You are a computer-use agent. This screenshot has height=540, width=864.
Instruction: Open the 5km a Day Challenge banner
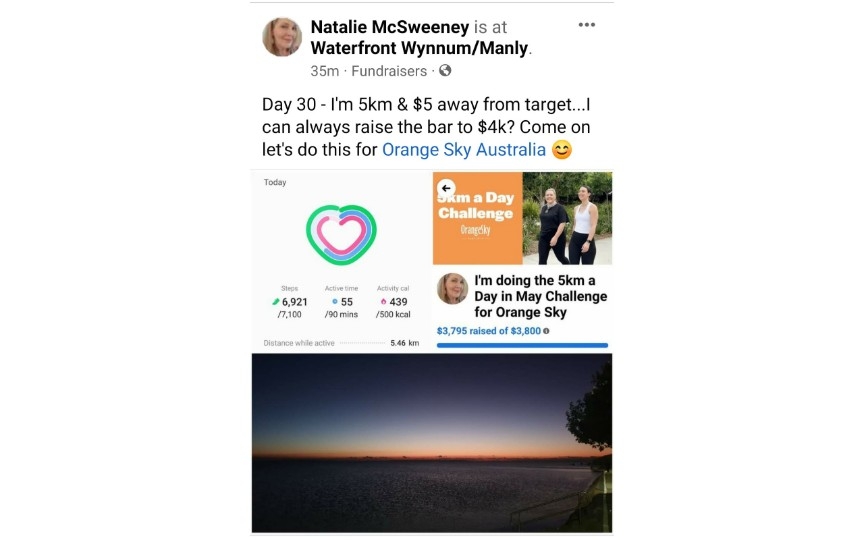pos(478,218)
